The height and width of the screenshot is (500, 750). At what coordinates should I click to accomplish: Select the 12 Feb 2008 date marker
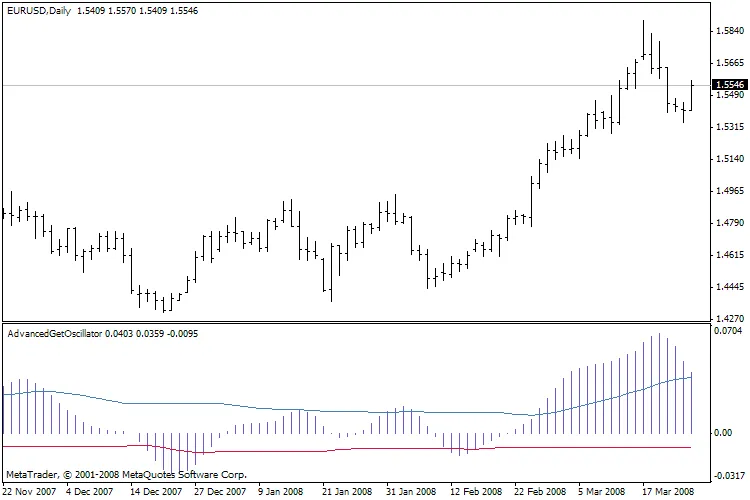coord(476,492)
